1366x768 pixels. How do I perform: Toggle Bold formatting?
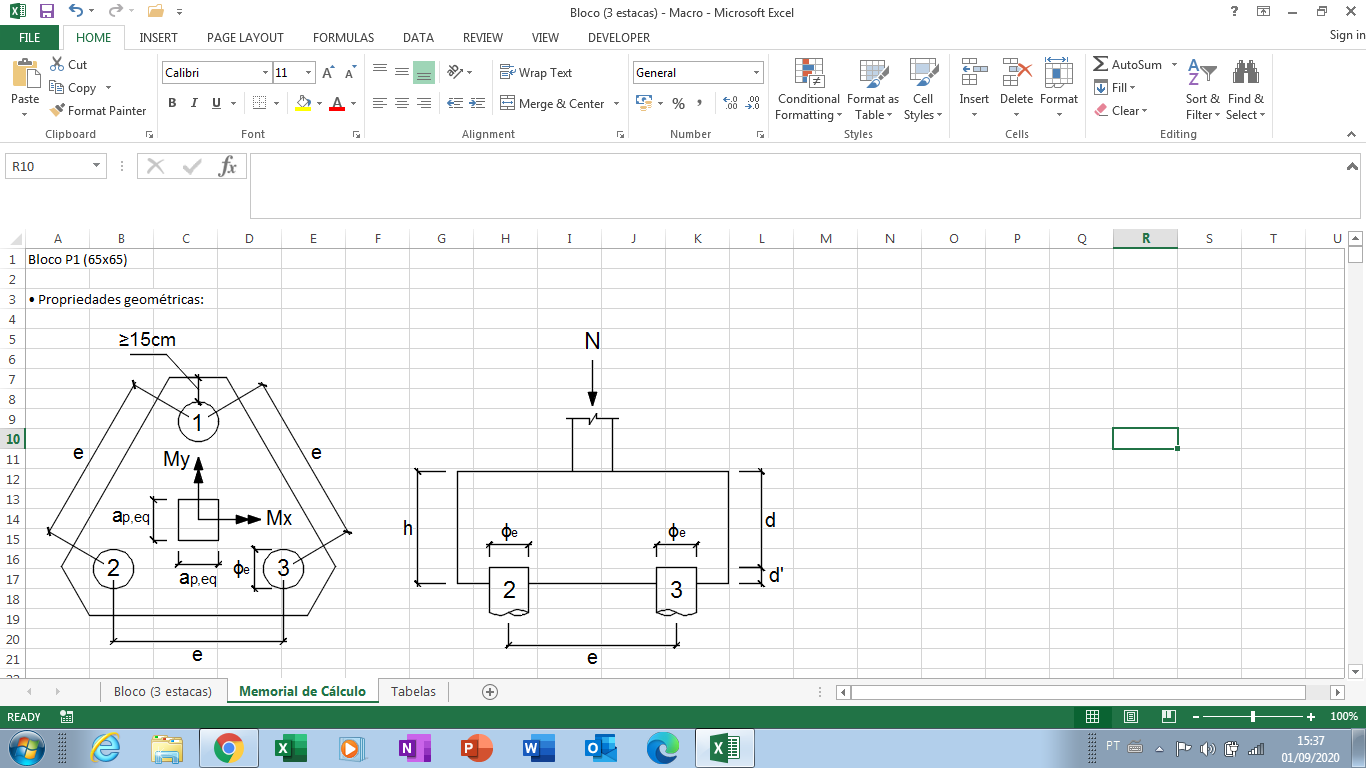172,103
